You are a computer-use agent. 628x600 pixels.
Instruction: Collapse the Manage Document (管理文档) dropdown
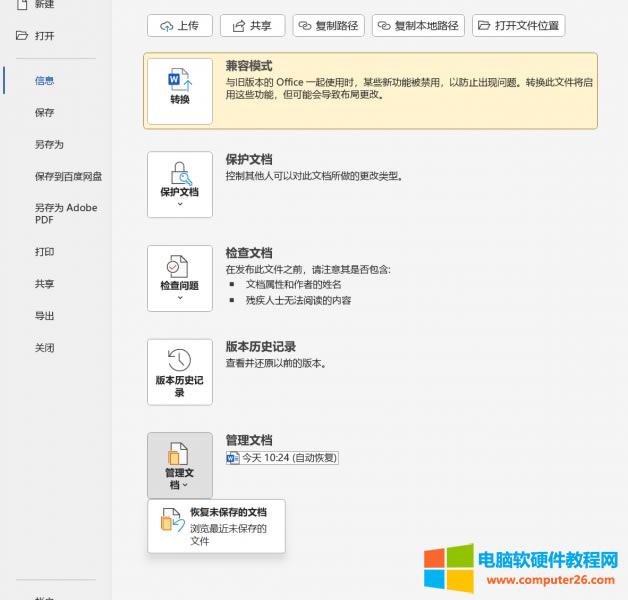pos(179,465)
